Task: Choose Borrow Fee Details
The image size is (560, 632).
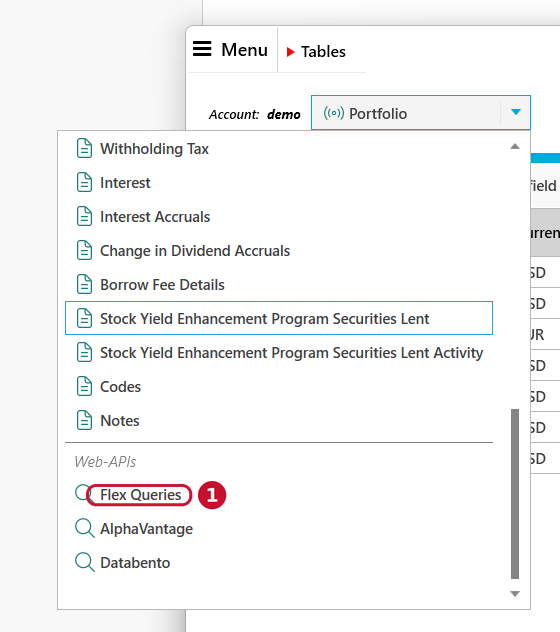Action: pos(162,285)
